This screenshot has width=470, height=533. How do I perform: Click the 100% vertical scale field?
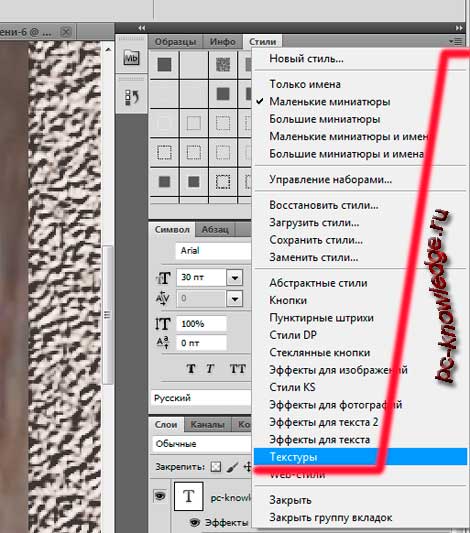coord(201,324)
